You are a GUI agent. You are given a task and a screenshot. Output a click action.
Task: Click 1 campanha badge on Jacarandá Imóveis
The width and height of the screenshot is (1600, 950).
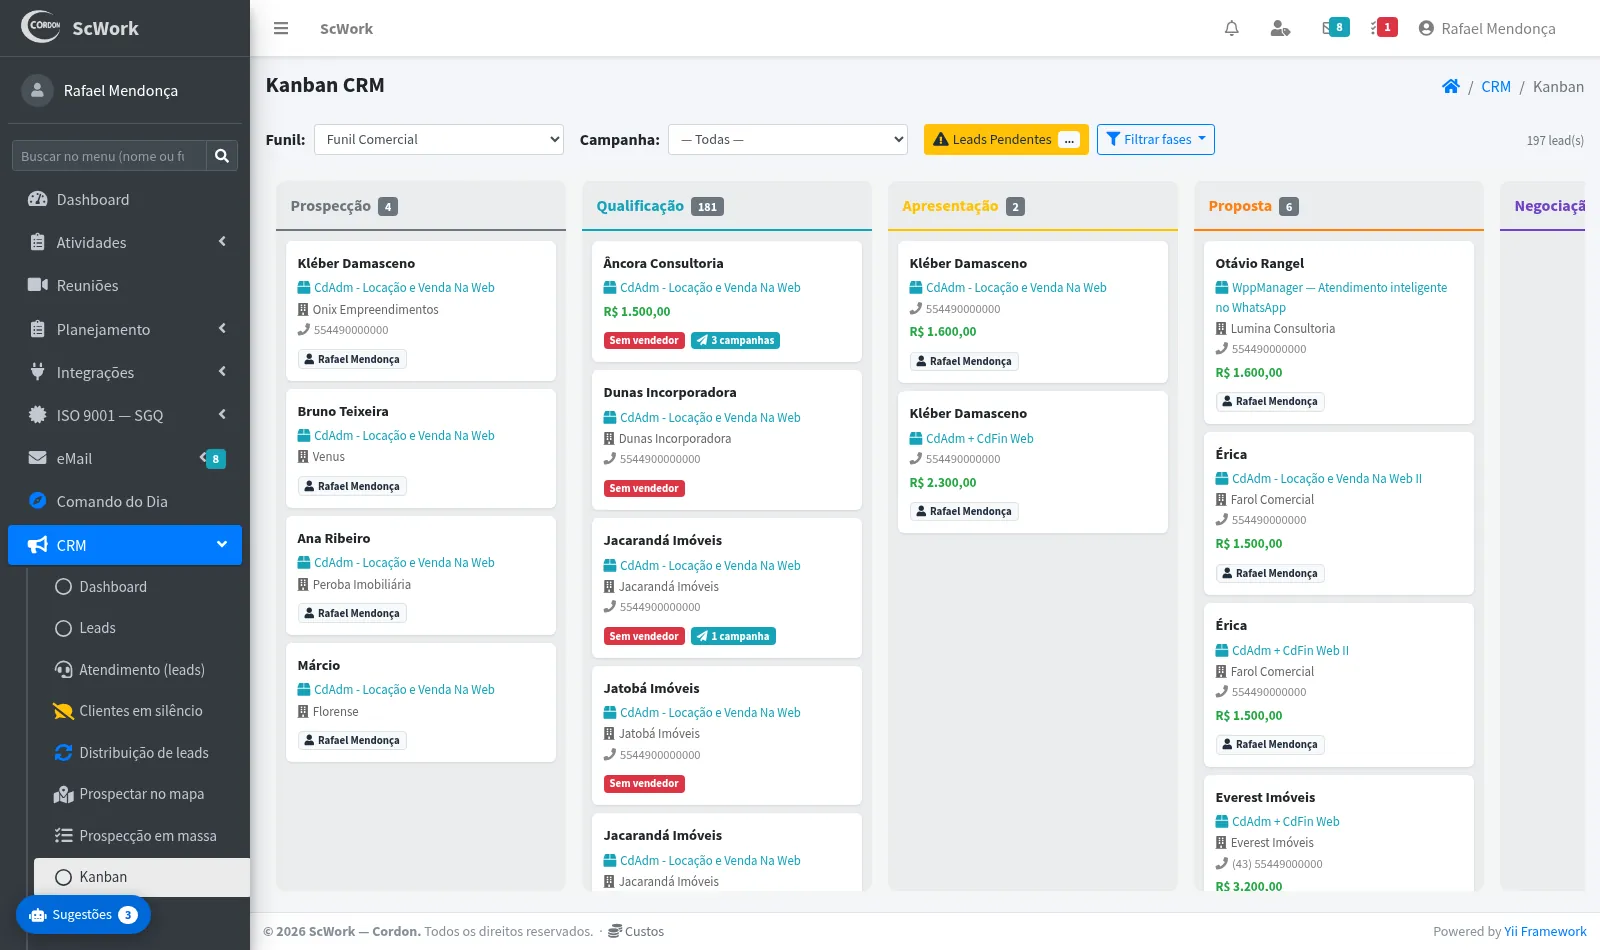(733, 636)
